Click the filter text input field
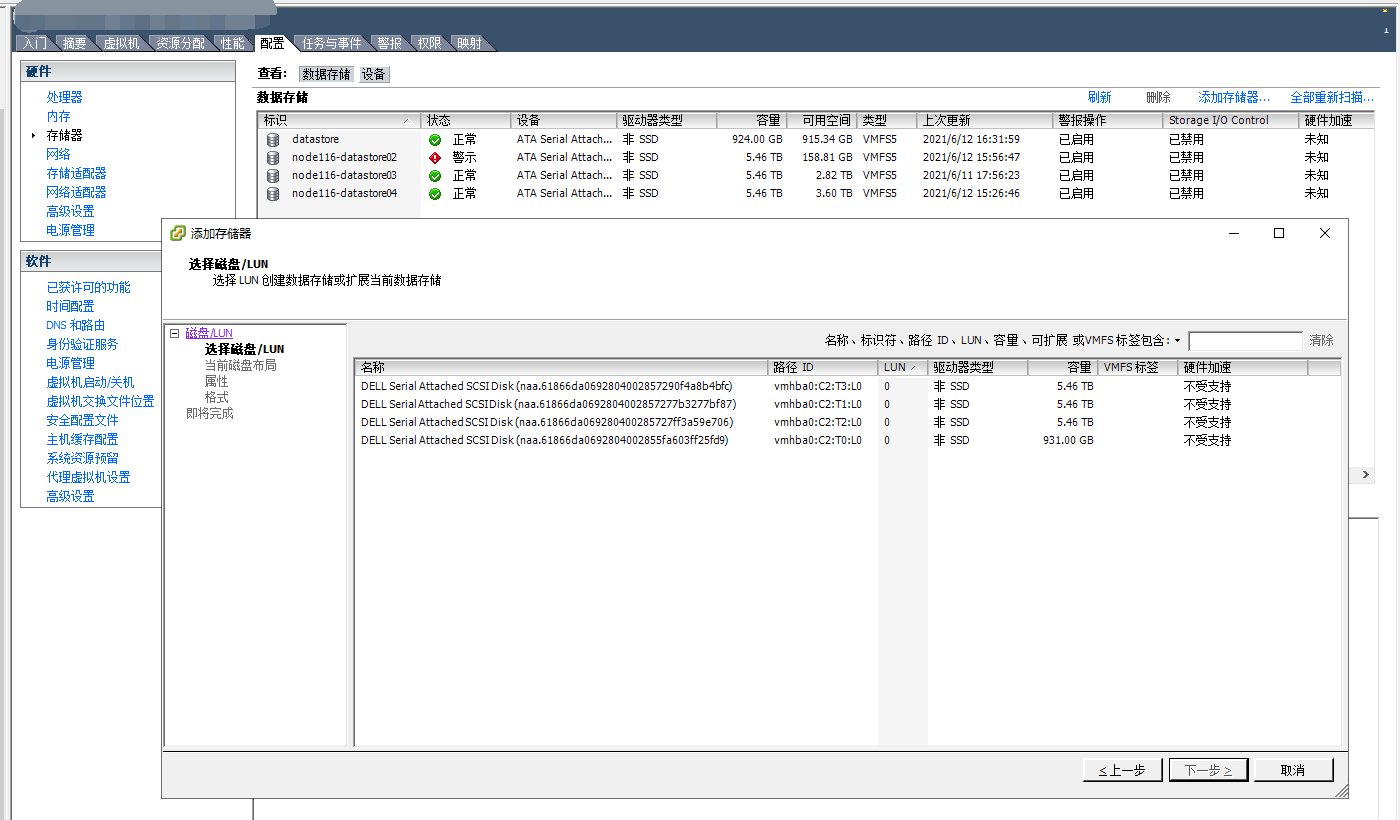This screenshot has height=820, width=1400. (x=1245, y=341)
